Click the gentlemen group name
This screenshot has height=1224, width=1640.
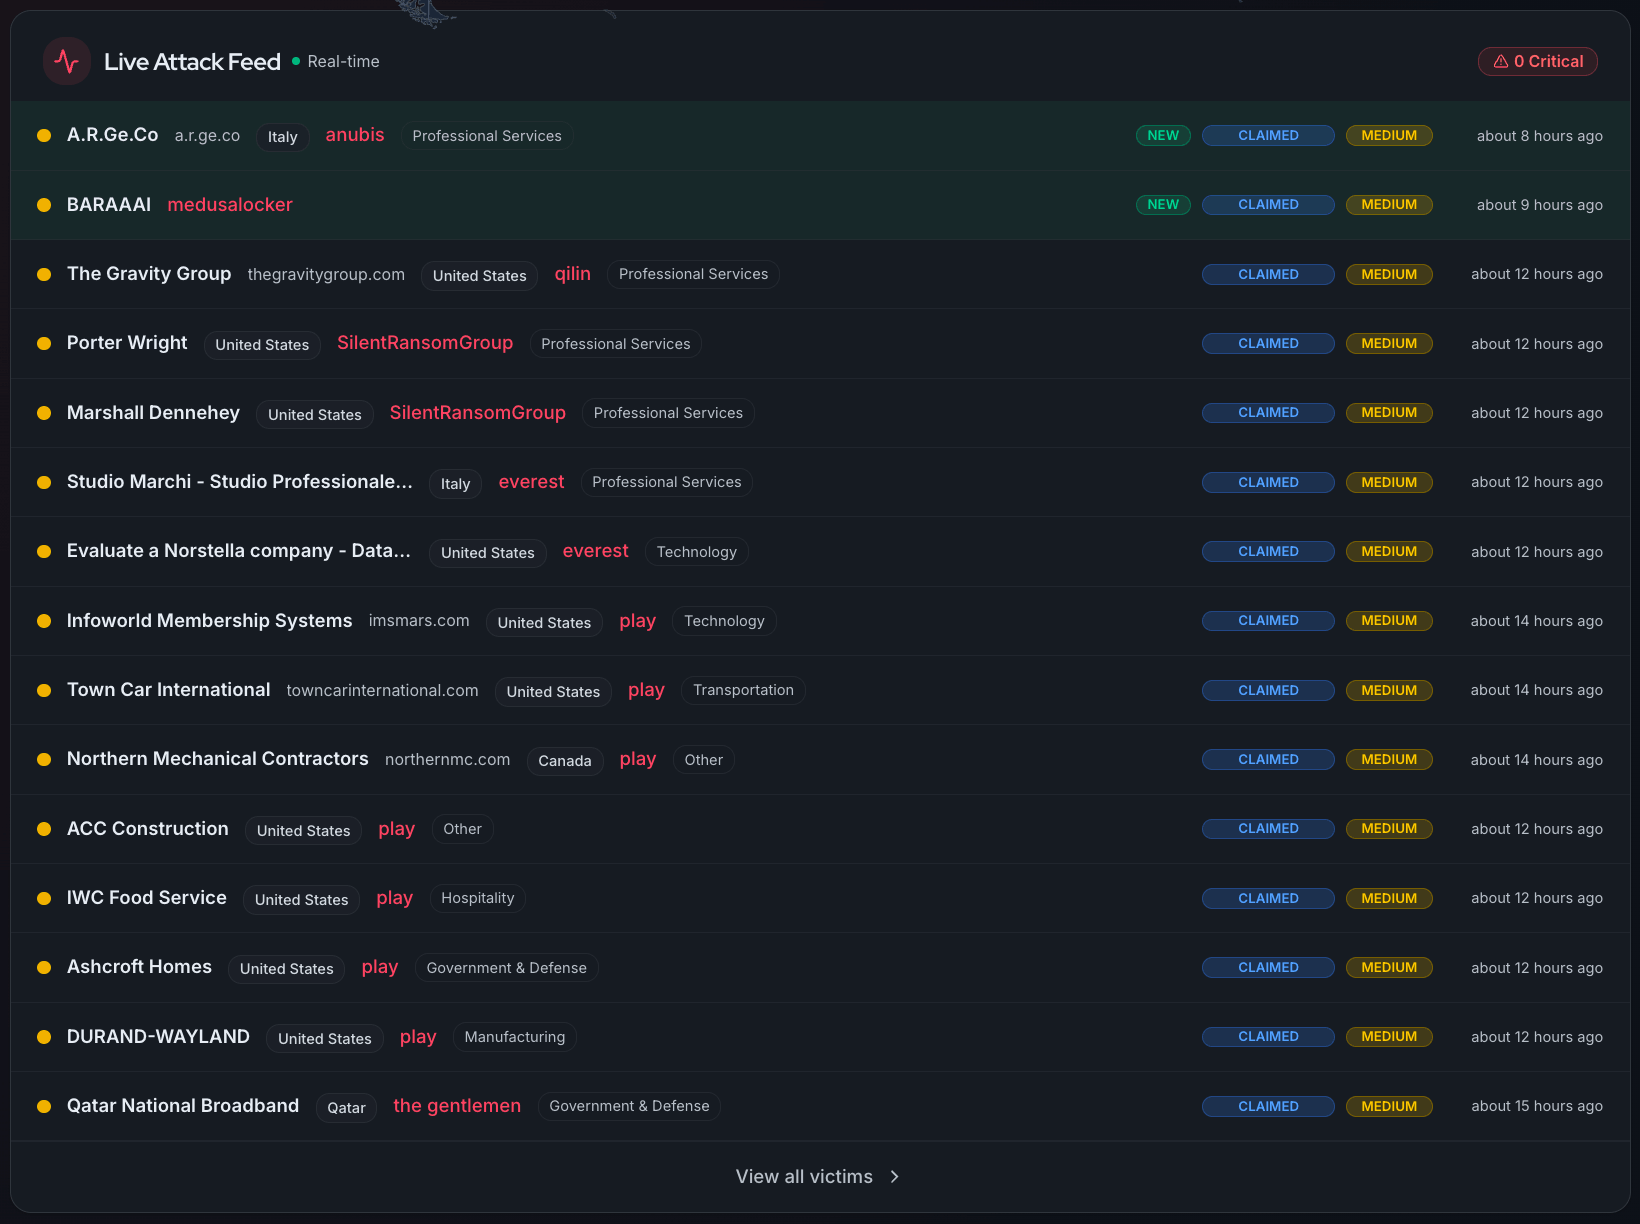pyautogui.click(x=457, y=1106)
